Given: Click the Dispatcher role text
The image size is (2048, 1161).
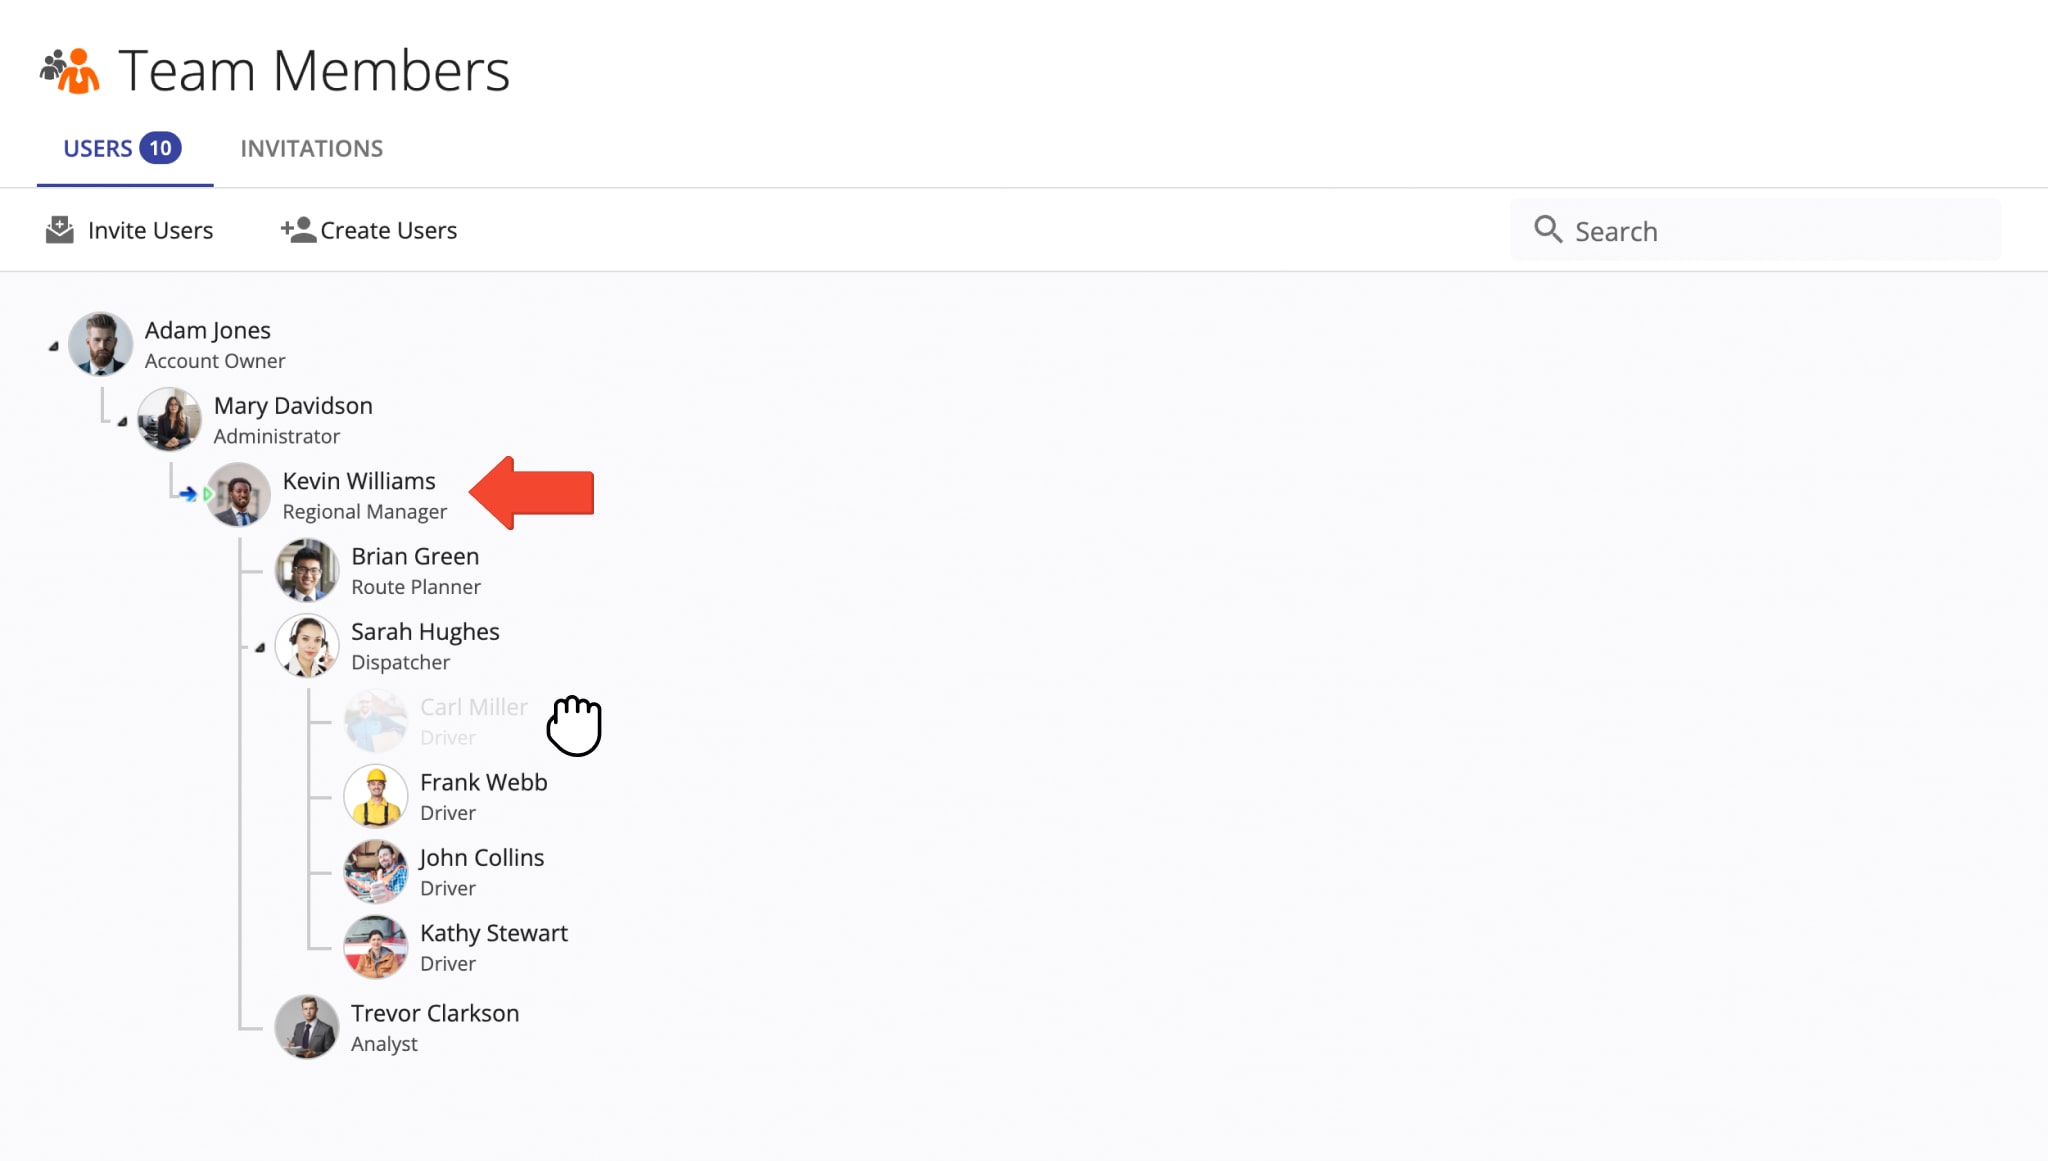Looking at the screenshot, I should (x=400, y=662).
